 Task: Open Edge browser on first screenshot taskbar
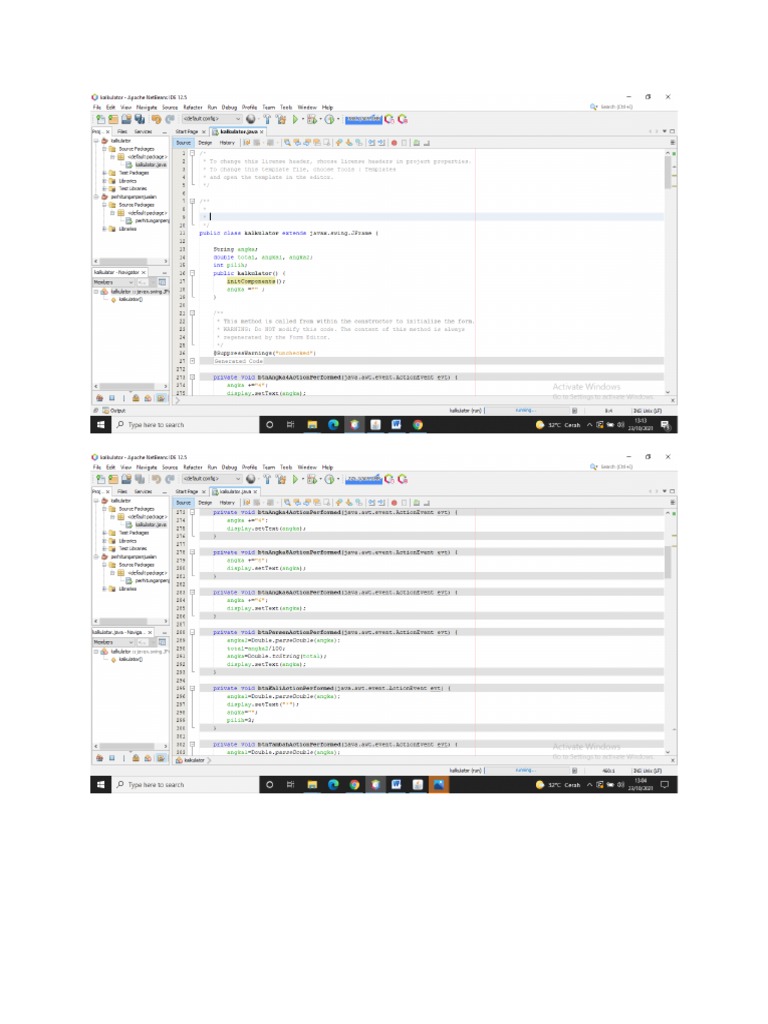click(333, 424)
